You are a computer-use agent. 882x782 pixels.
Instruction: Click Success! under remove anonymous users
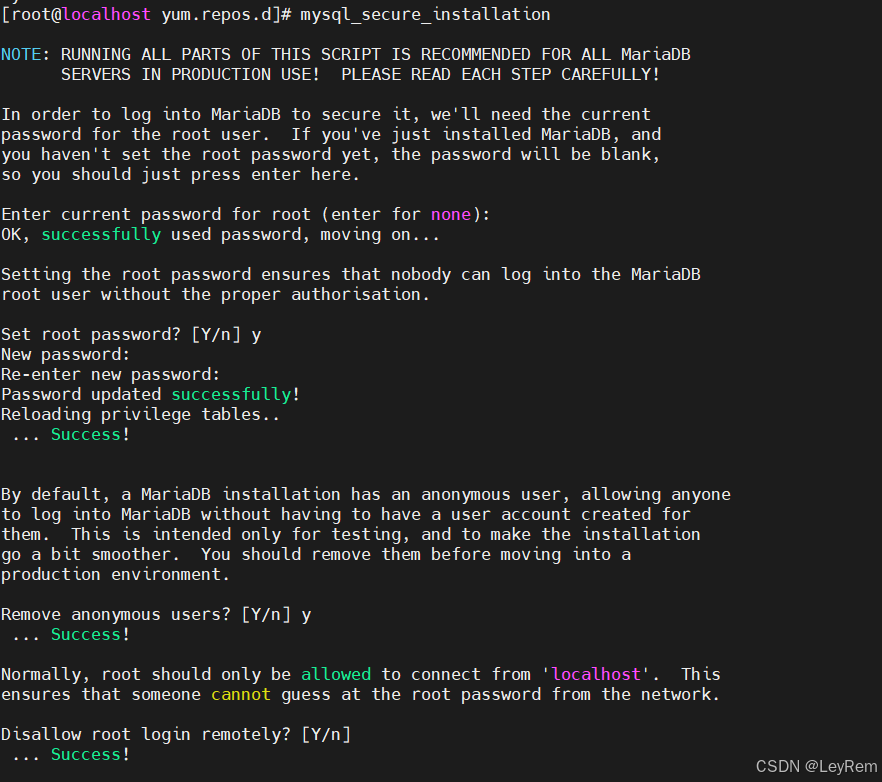pos(91,635)
